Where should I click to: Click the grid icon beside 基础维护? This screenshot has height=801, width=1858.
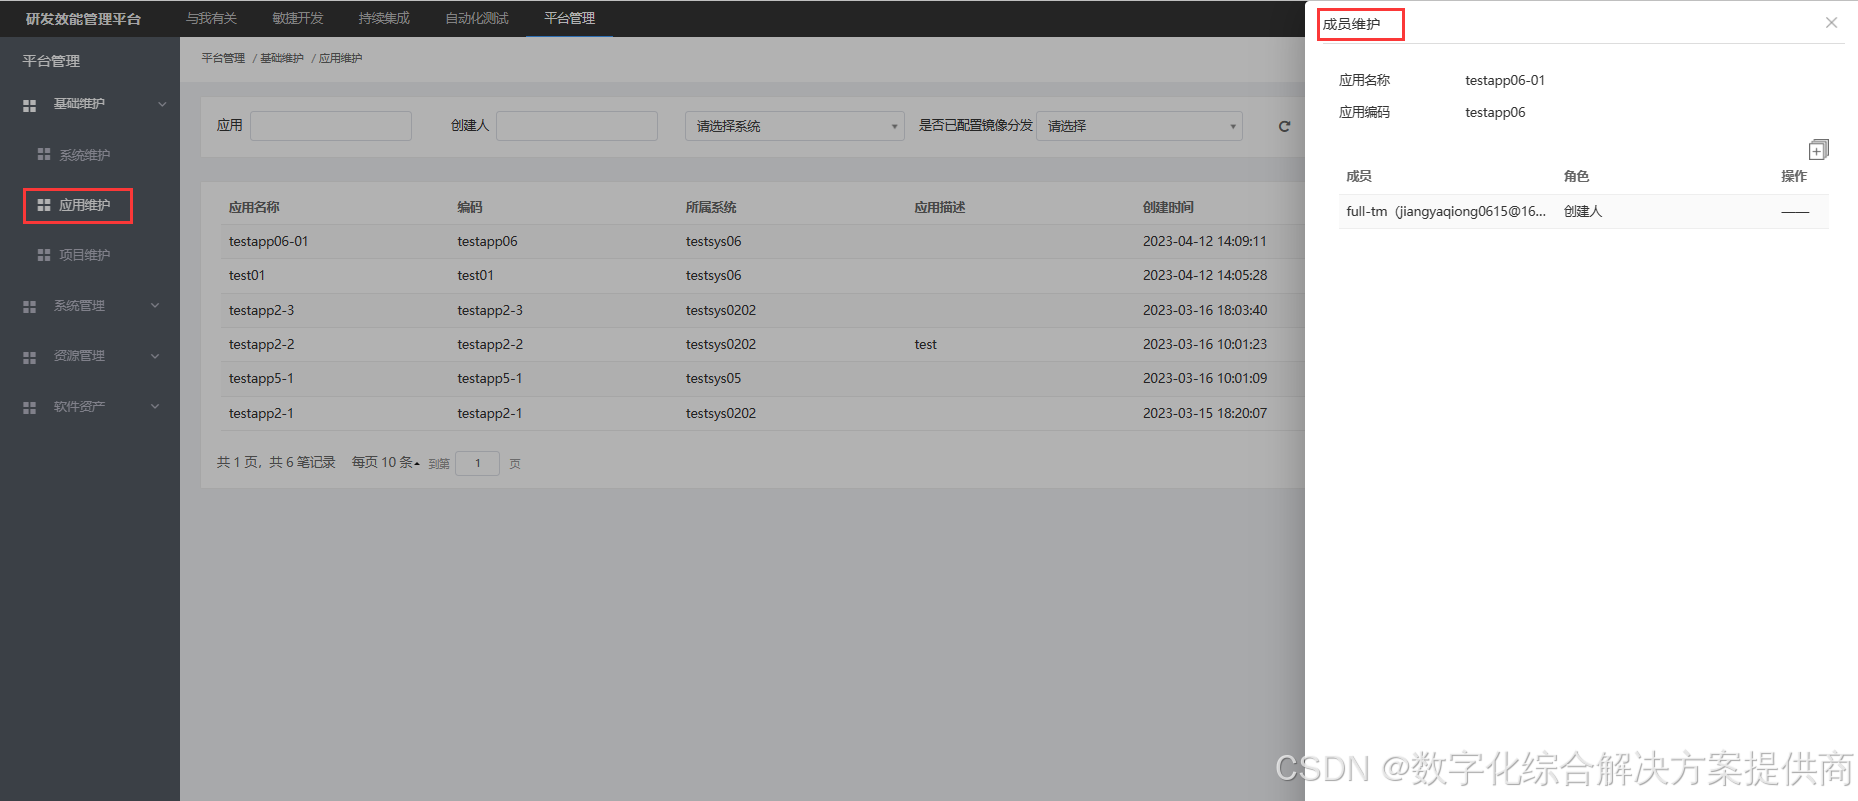[30, 105]
